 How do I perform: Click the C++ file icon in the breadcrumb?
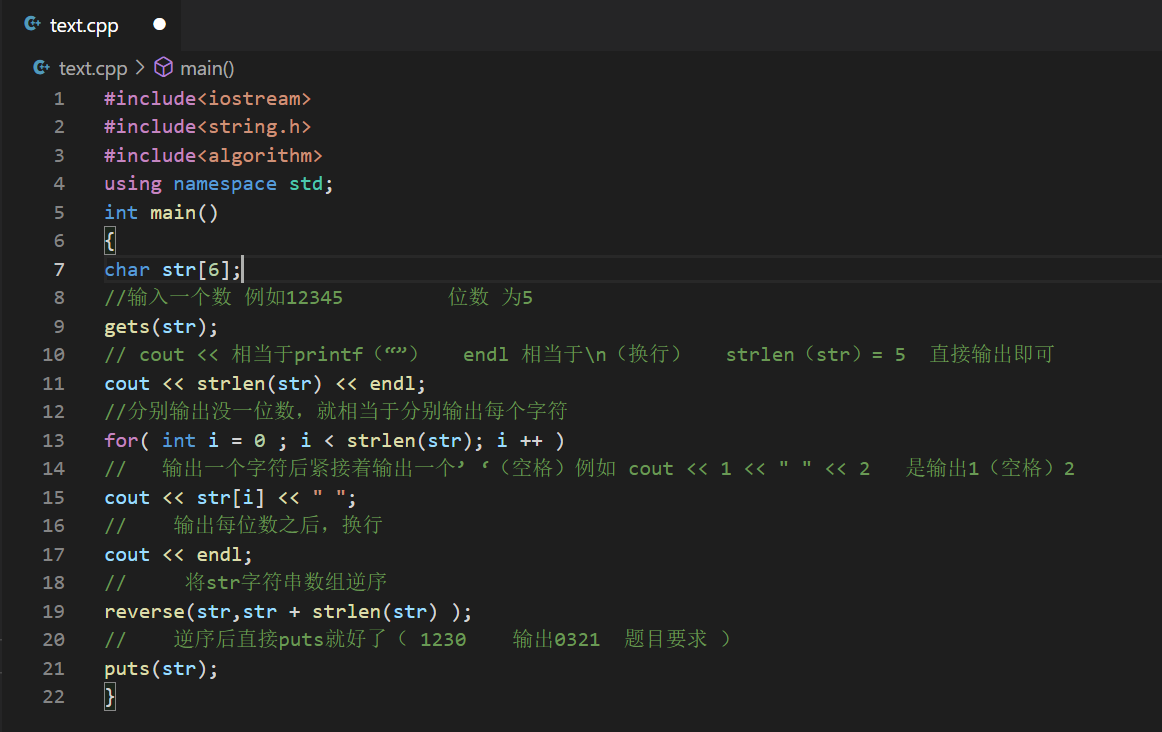point(41,68)
